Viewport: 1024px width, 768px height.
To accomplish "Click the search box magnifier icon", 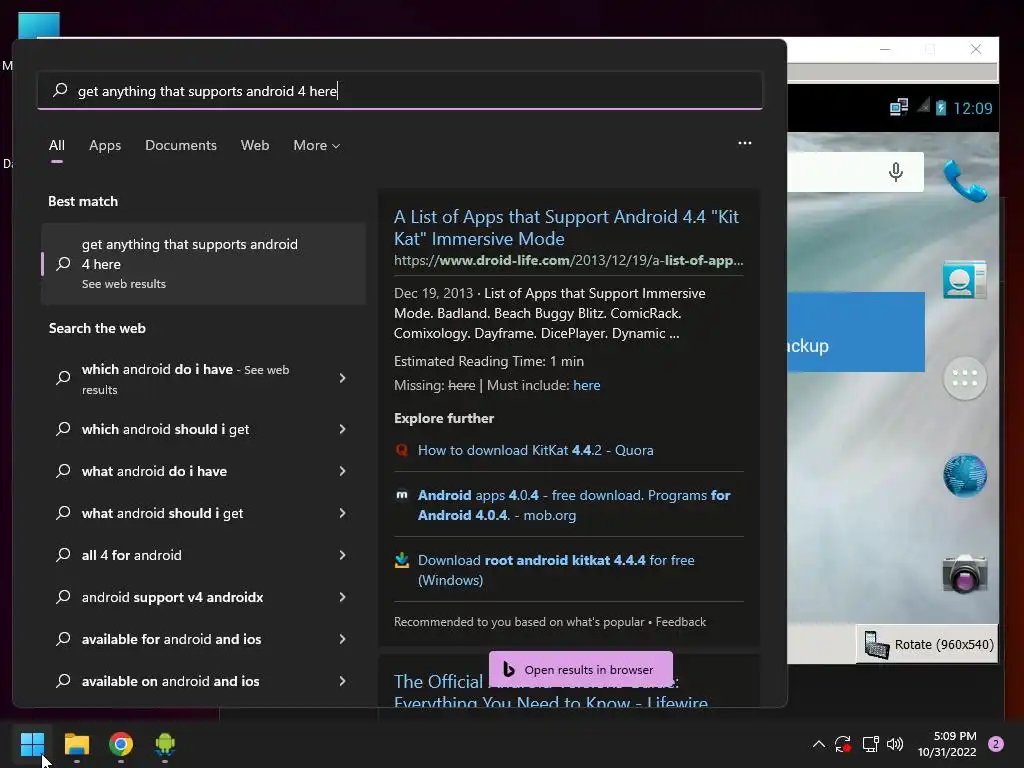I will click(60, 90).
